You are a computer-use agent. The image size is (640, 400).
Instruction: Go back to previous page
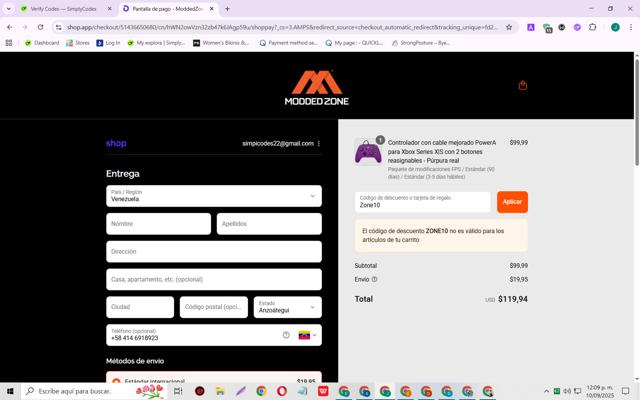(9, 27)
